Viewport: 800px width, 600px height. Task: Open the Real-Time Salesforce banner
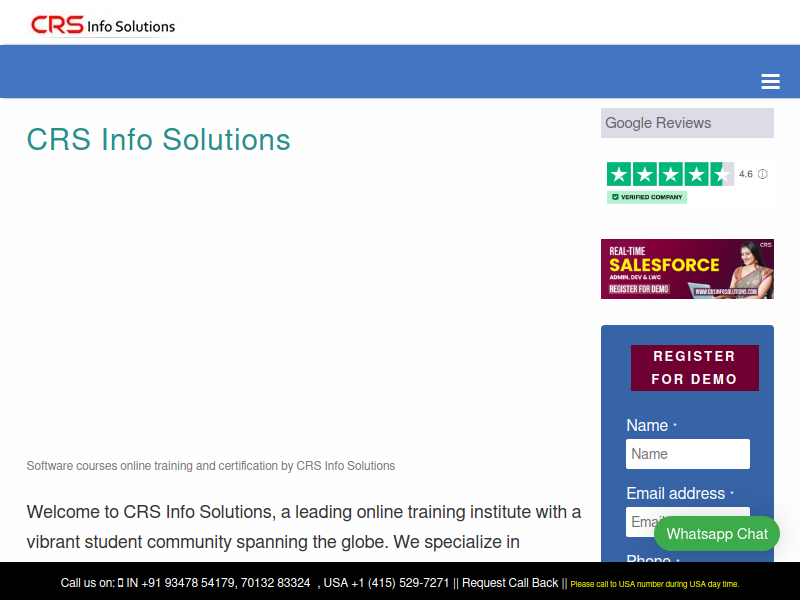tap(687, 269)
